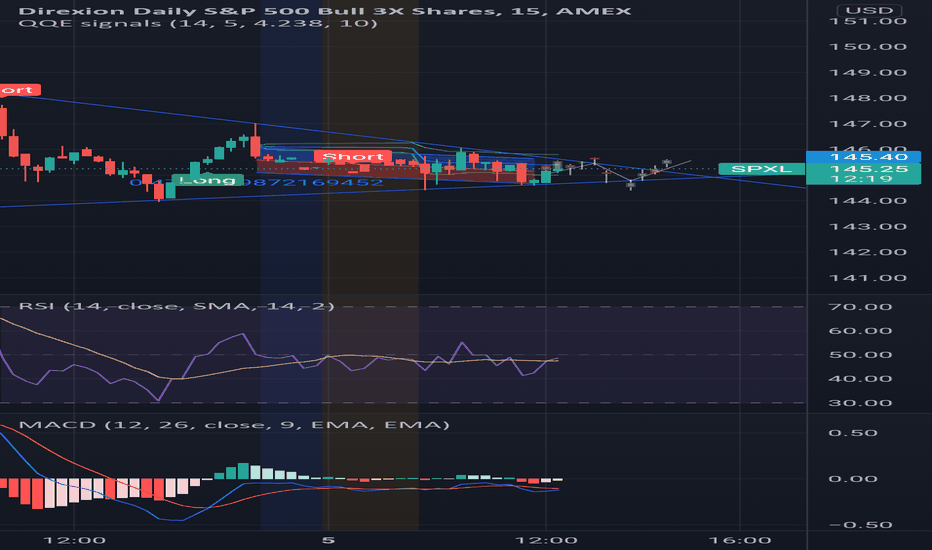
Task: Click the partially visible red ort label
Action: tap(20, 90)
